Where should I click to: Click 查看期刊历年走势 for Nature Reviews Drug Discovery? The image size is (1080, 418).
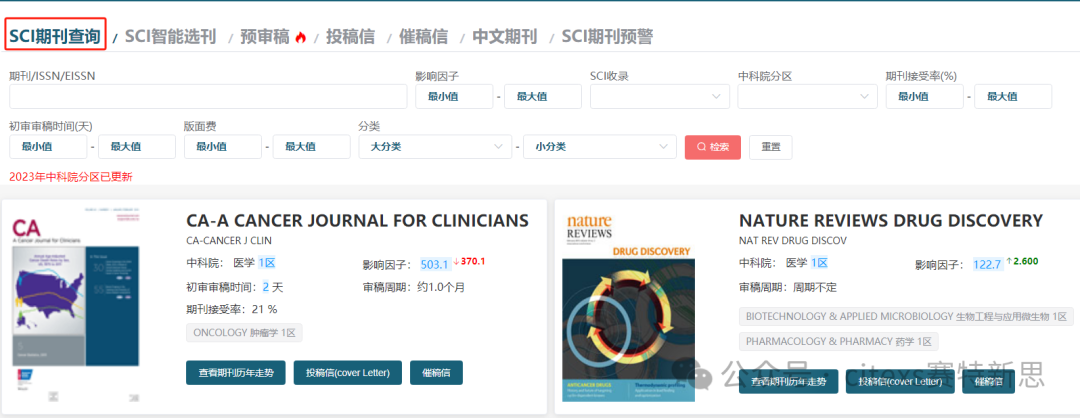[x=788, y=381]
